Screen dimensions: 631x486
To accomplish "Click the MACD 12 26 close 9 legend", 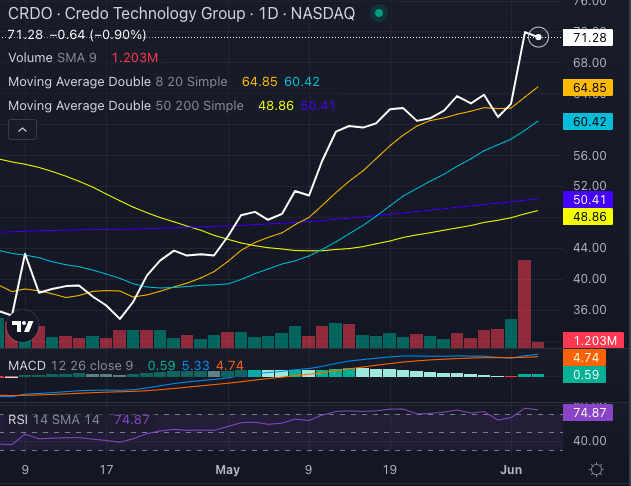I will click(70, 366).
